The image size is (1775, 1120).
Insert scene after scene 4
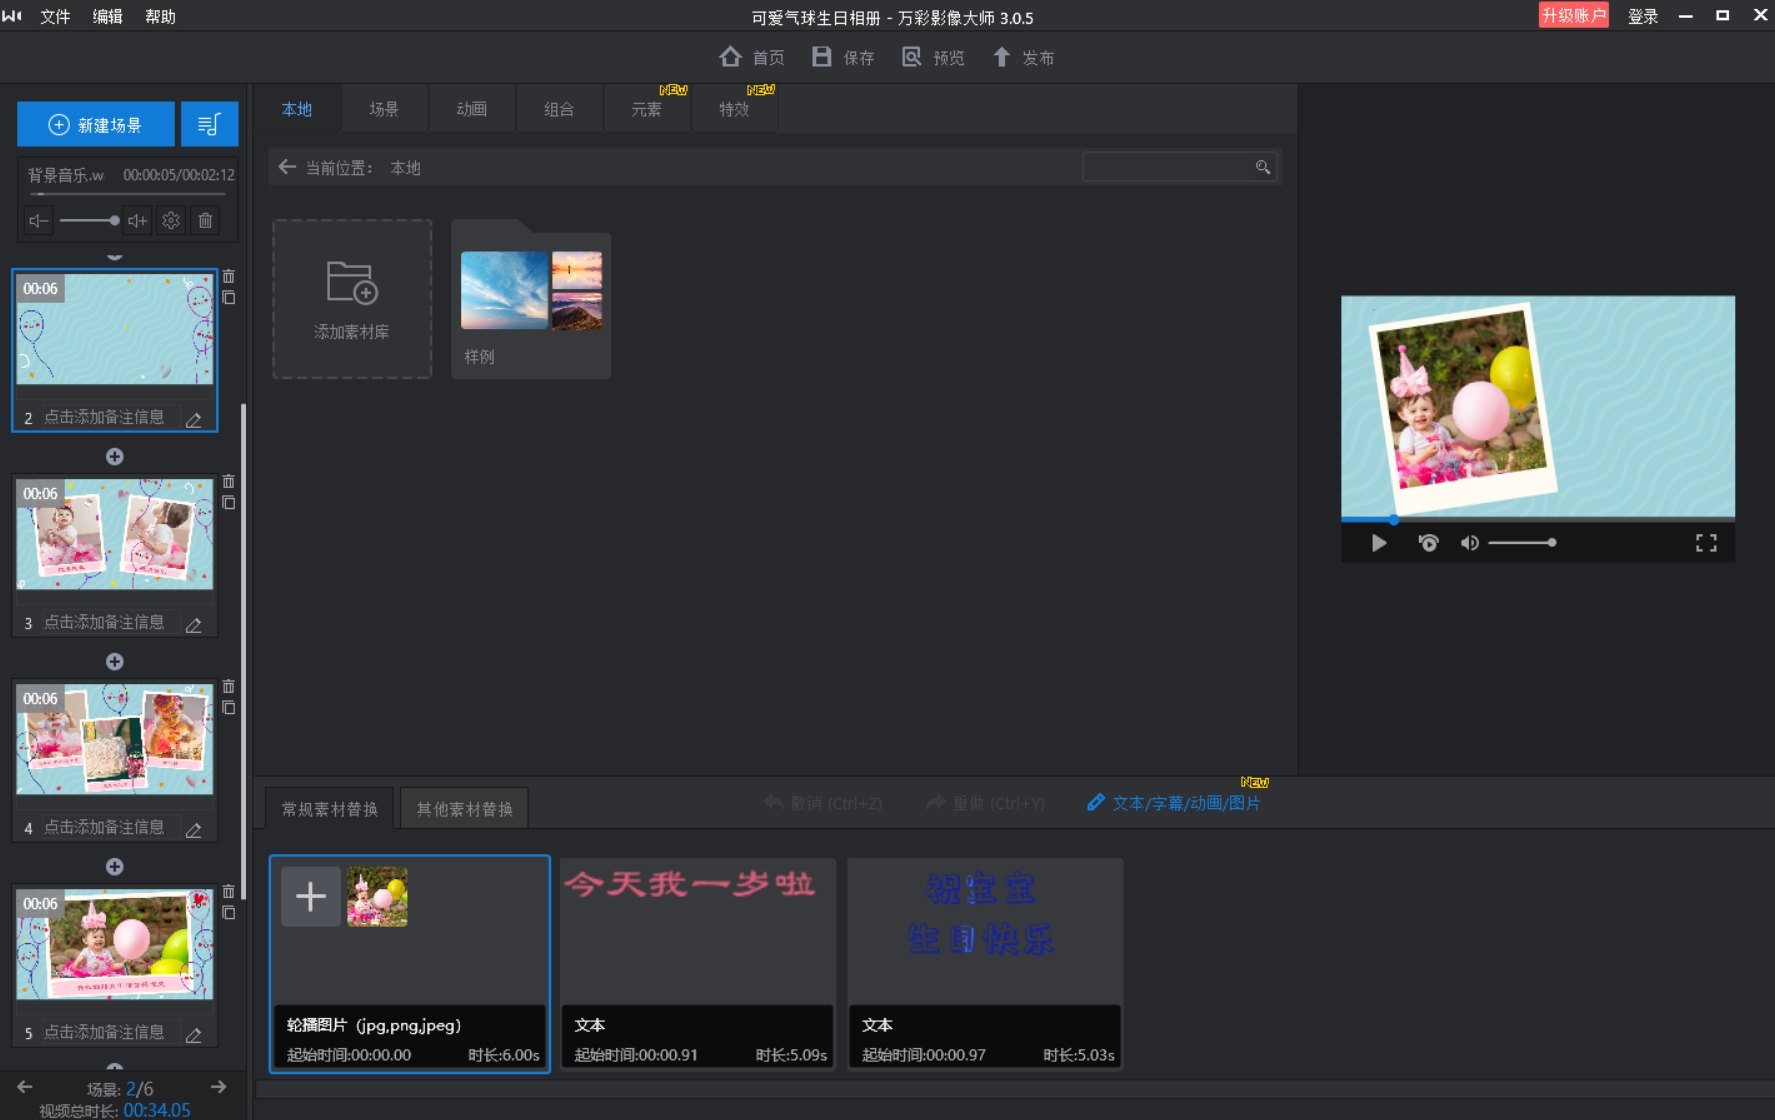(x=115, y=867)
